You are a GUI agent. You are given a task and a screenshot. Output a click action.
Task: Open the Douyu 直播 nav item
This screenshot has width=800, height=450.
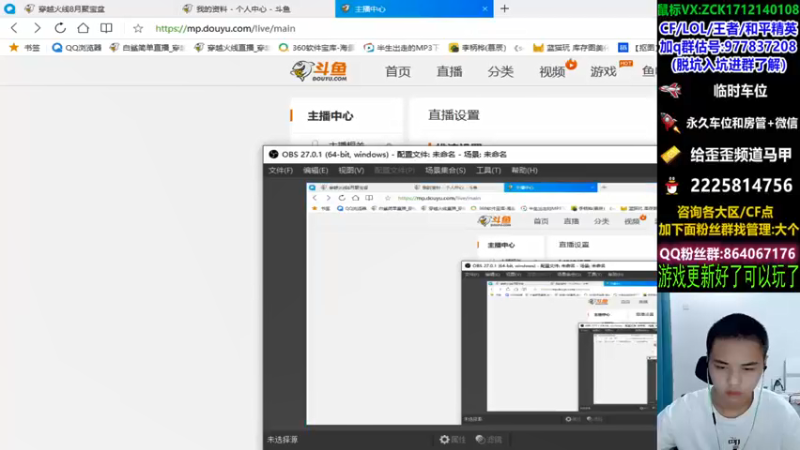449,71
